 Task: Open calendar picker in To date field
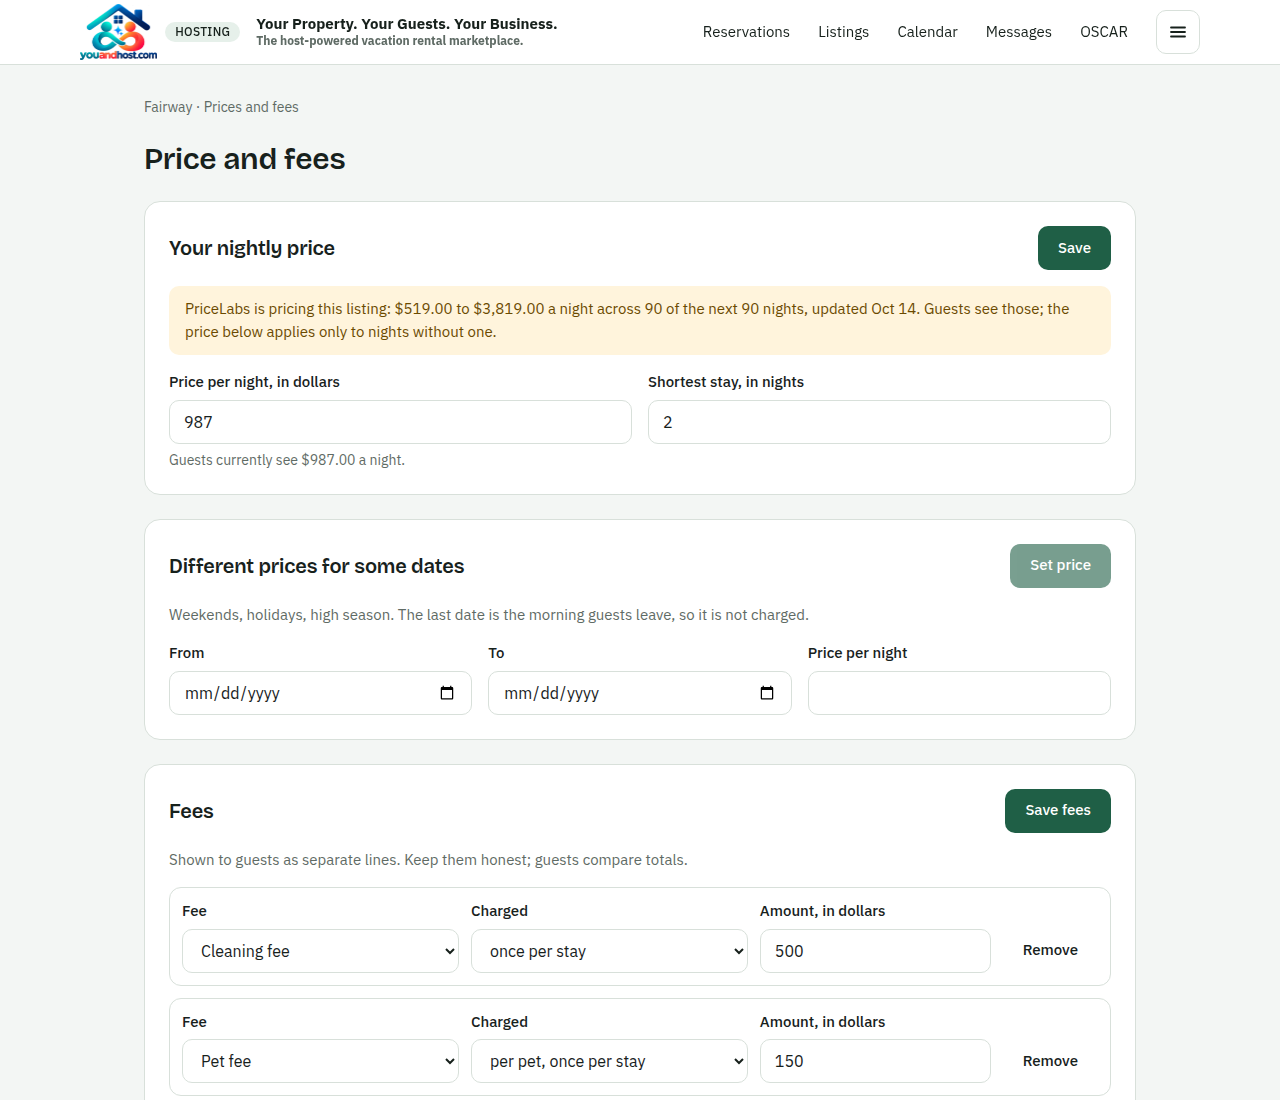click(767, 693)
